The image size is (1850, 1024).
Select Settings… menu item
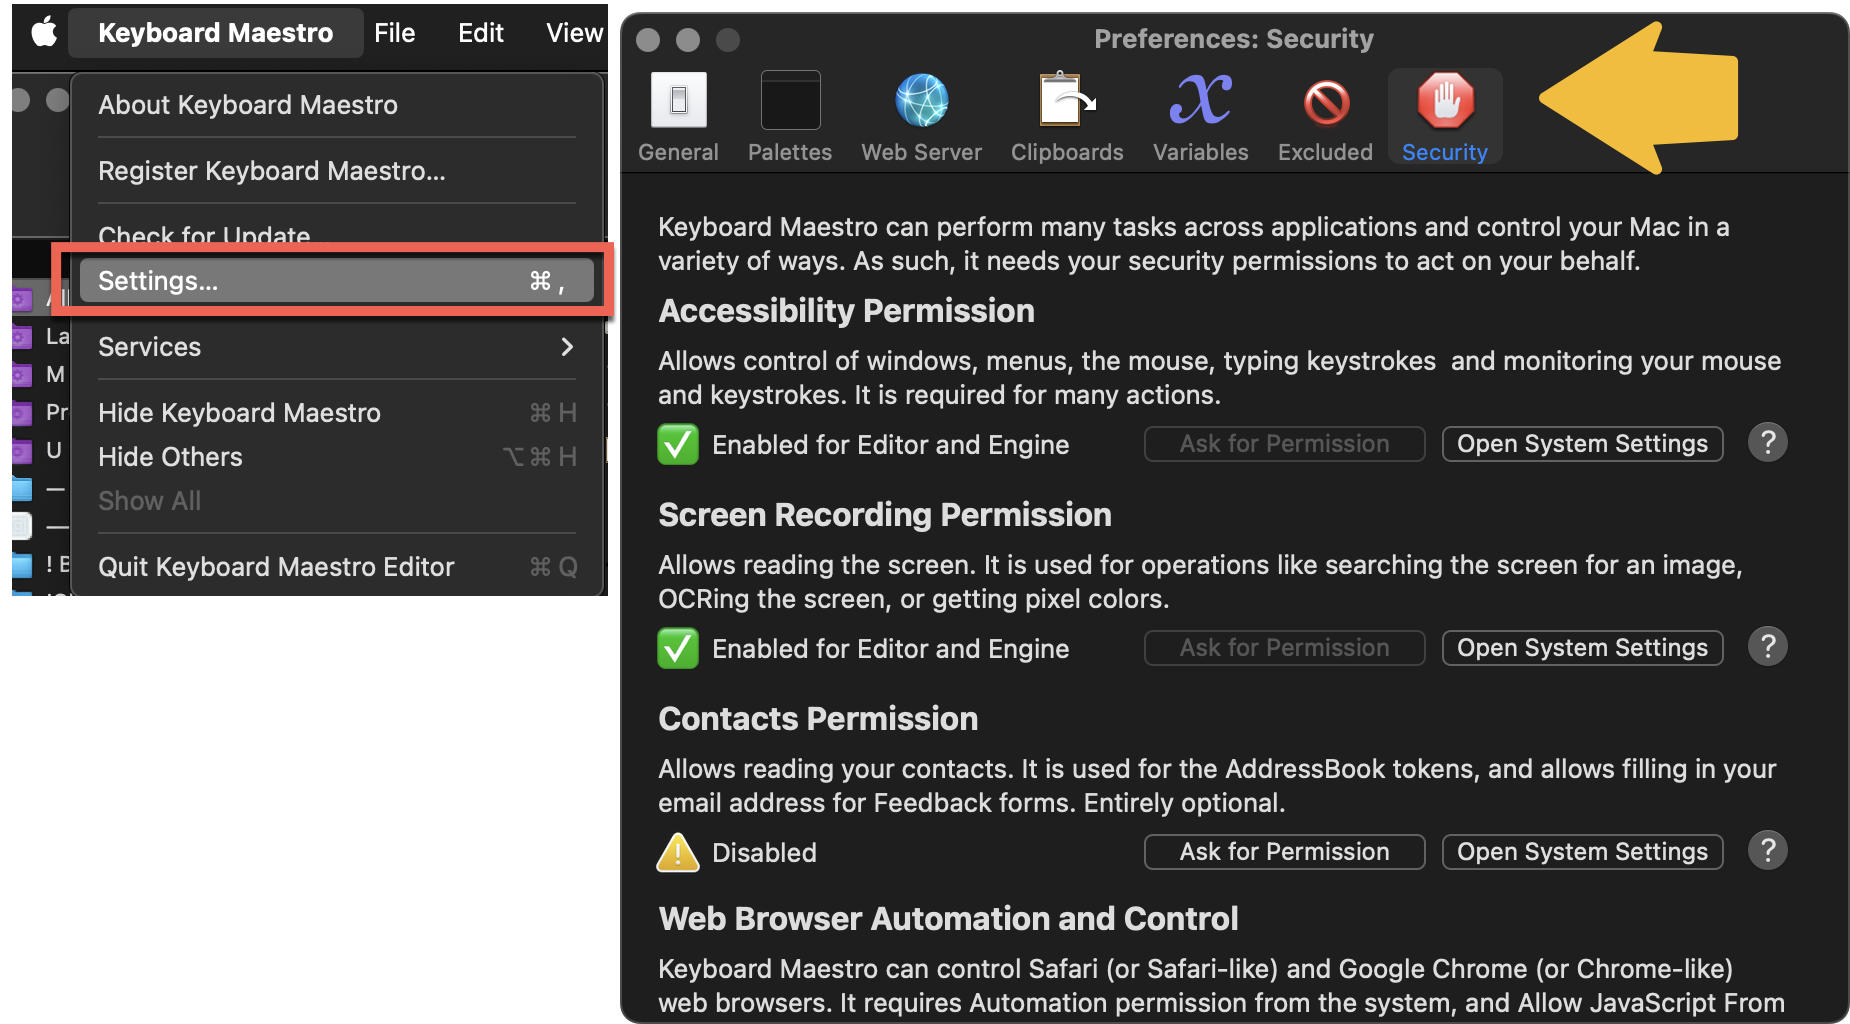[x=337, y=281]
